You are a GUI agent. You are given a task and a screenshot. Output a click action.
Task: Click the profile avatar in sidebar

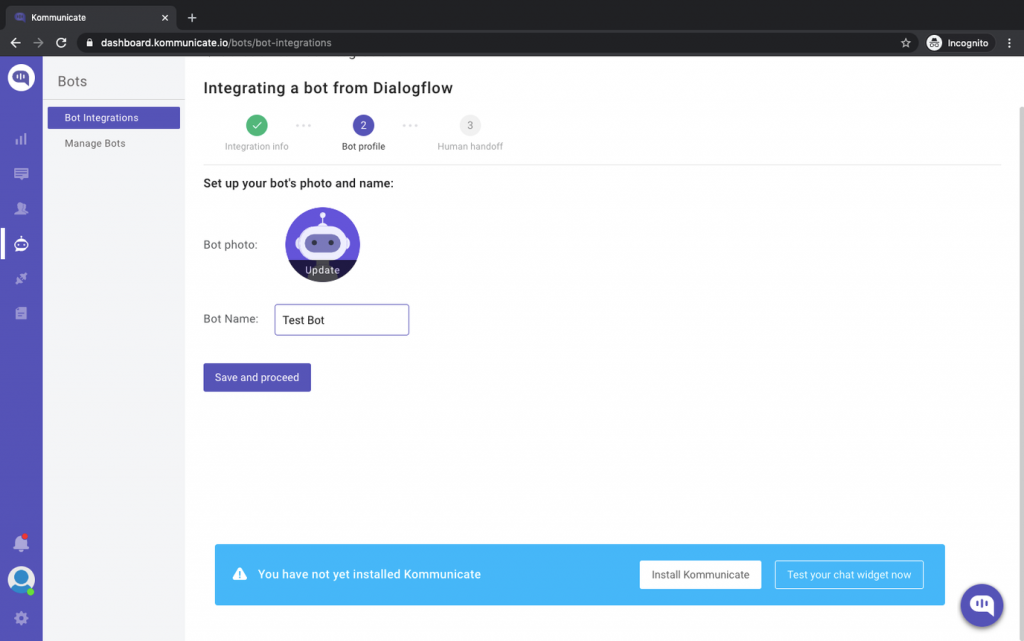click(21, 579)
